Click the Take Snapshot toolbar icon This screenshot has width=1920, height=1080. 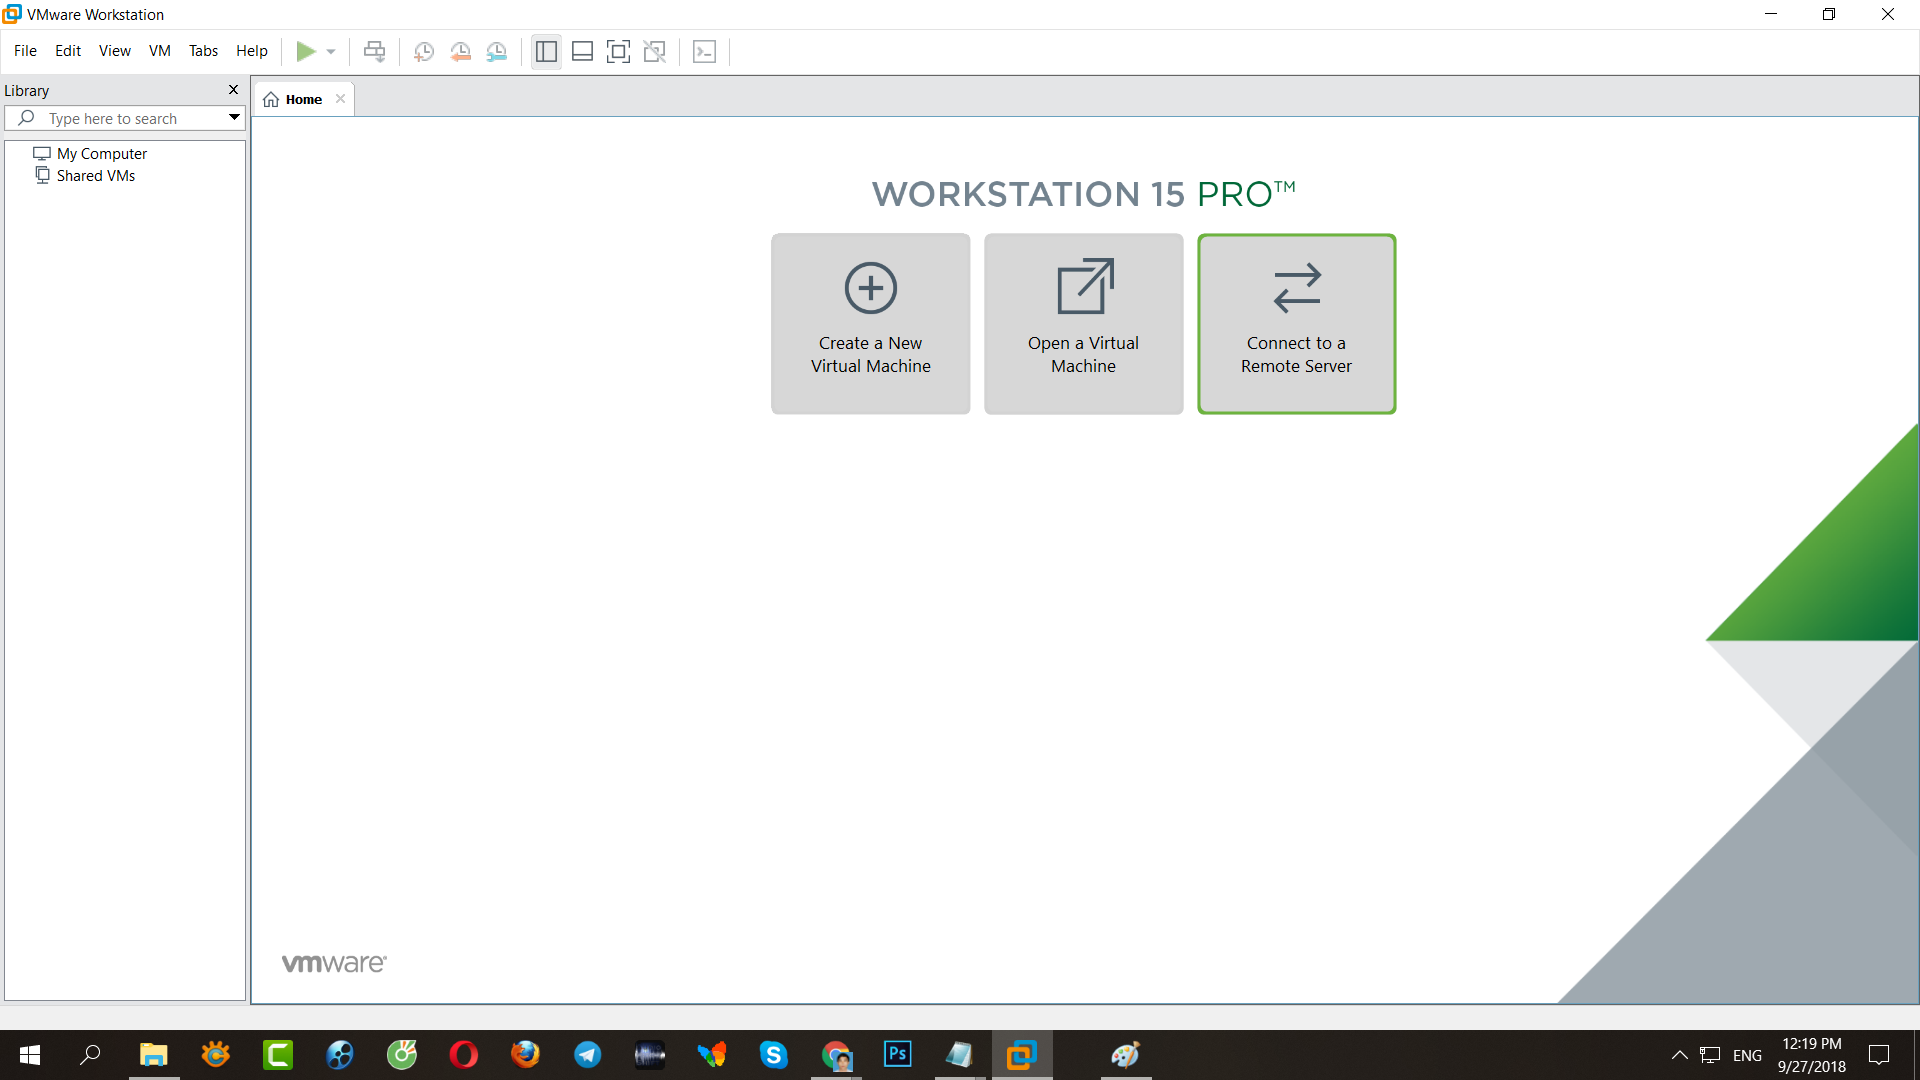(x=424, y=51)
